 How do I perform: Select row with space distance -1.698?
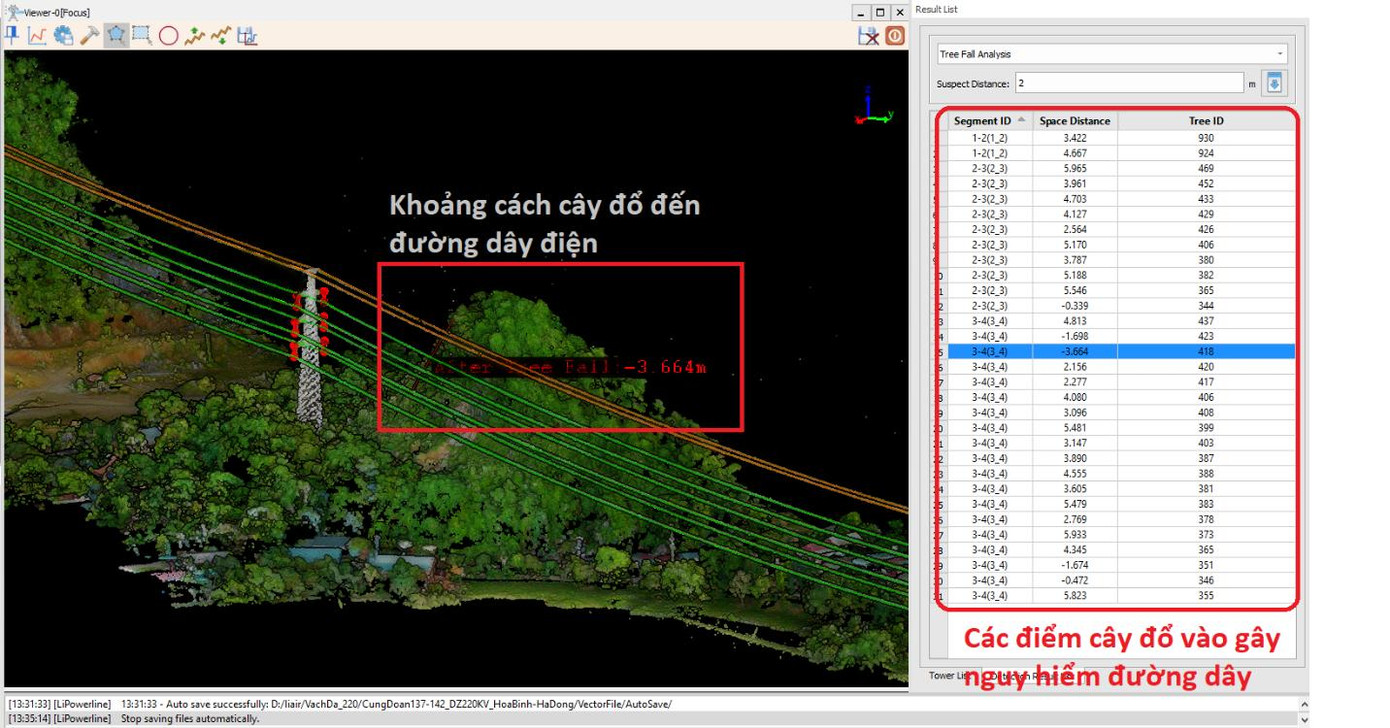1074,337
